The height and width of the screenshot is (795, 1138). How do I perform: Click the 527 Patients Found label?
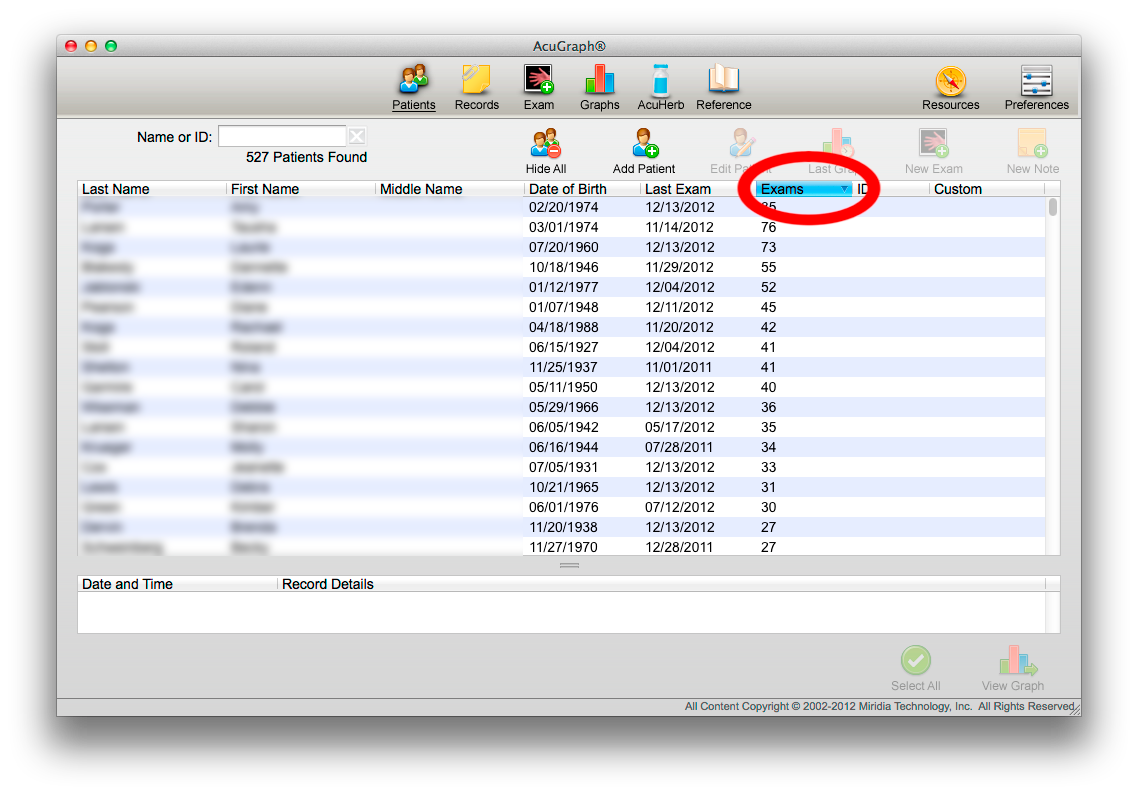[306, 157]
